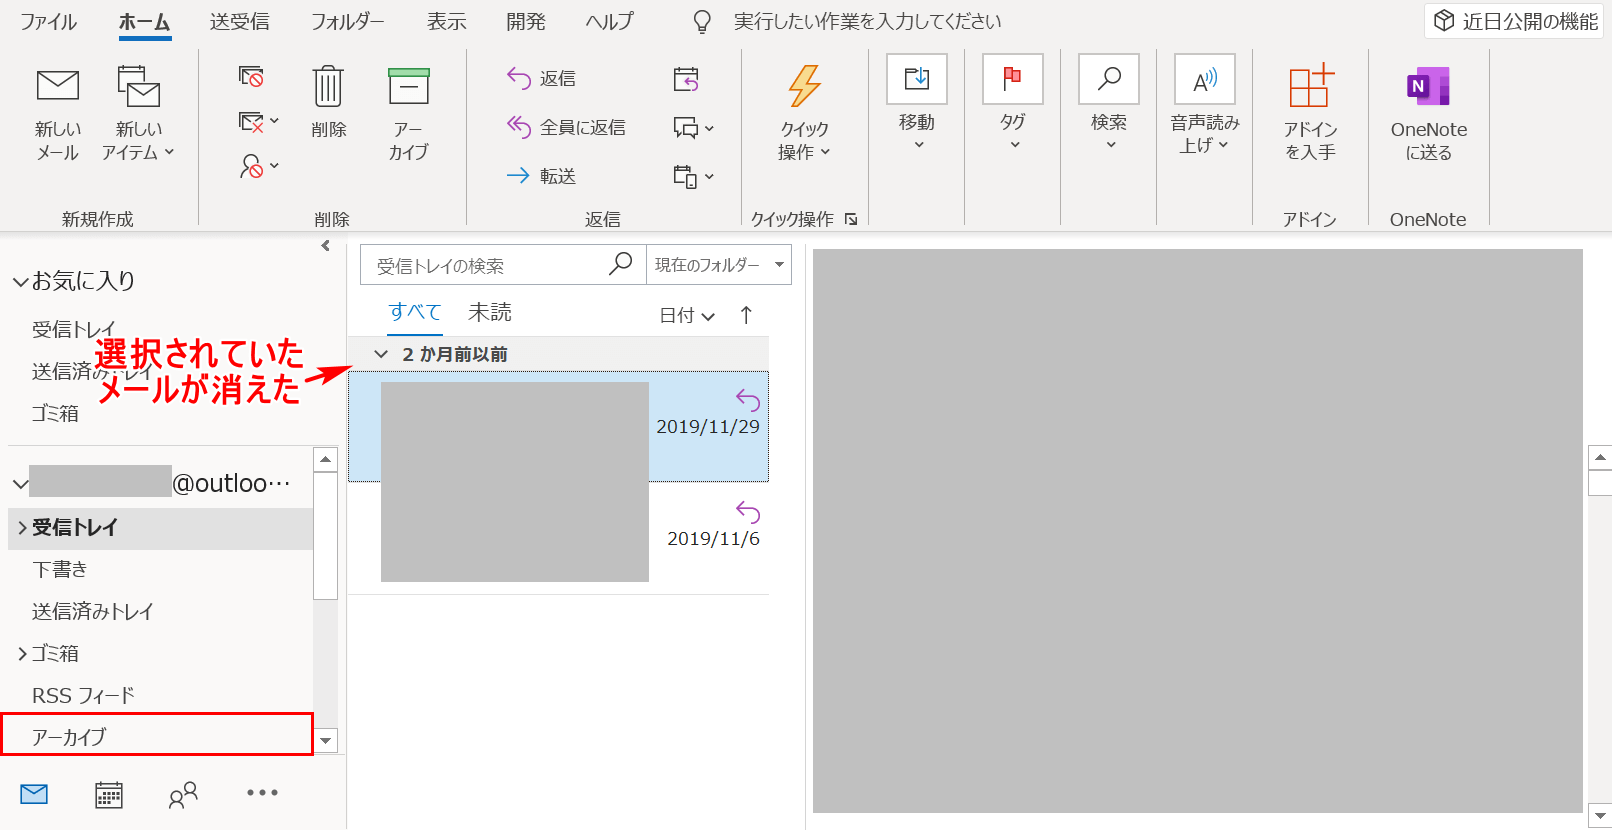This screenshot has height=830, width=1612.
Task: Click the Archive (アーカイブ) ribbon icon
Action: pyautogui.click(x=408, y=88)
